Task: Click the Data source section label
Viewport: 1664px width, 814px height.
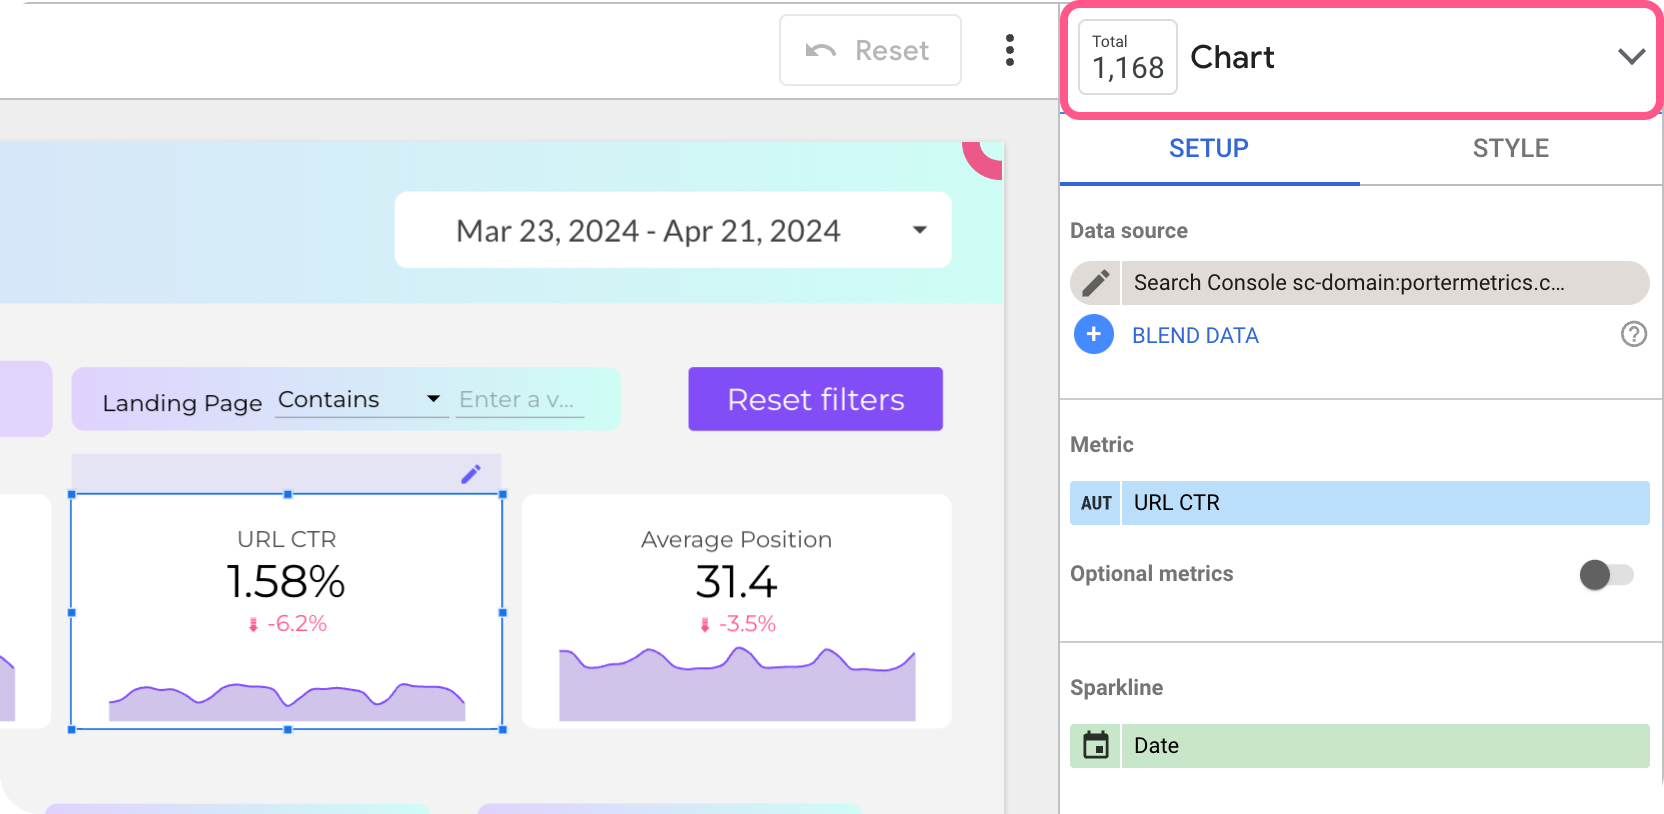Action: coord(1129,231)
